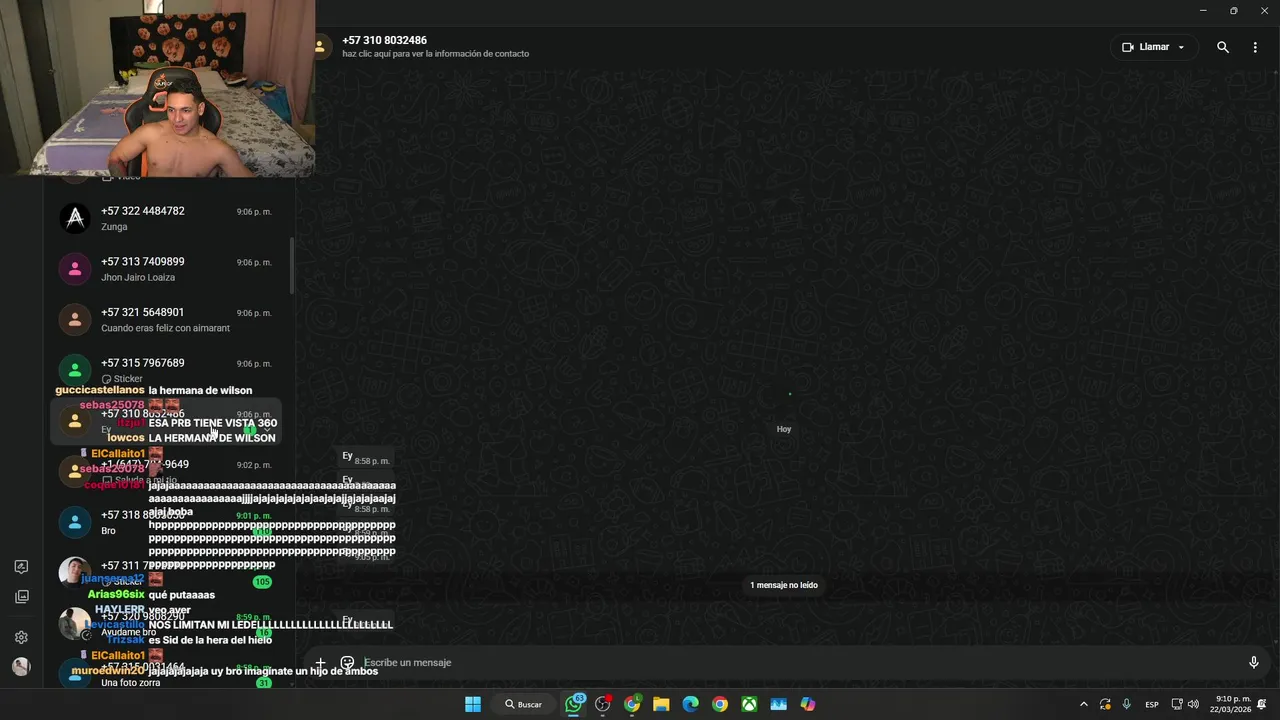
Task: Show hidden system tray icons chevron
Action: (x=1083, y=704)
